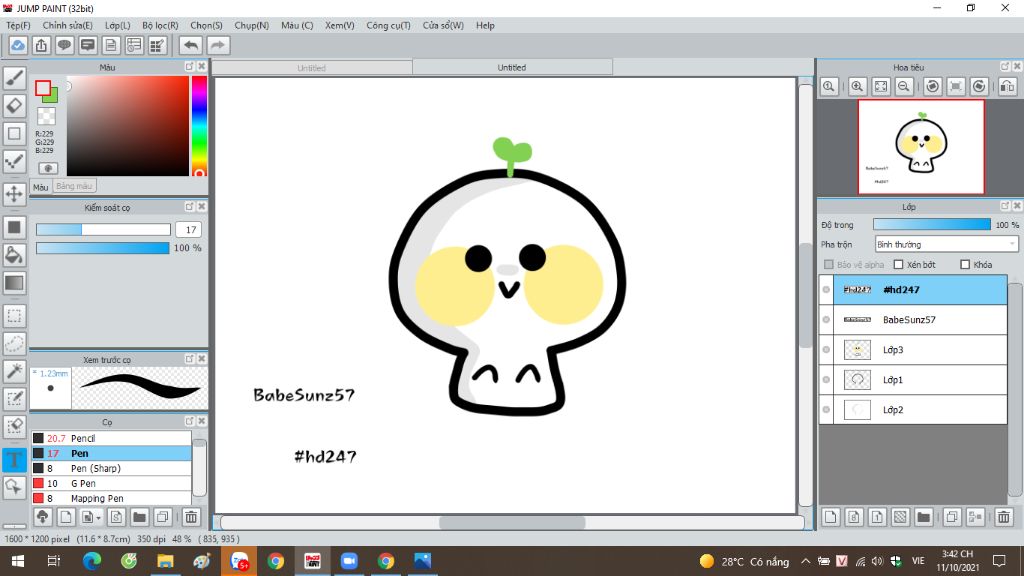
Task: Hide layer Lớp1
Action: coord(826,380)
